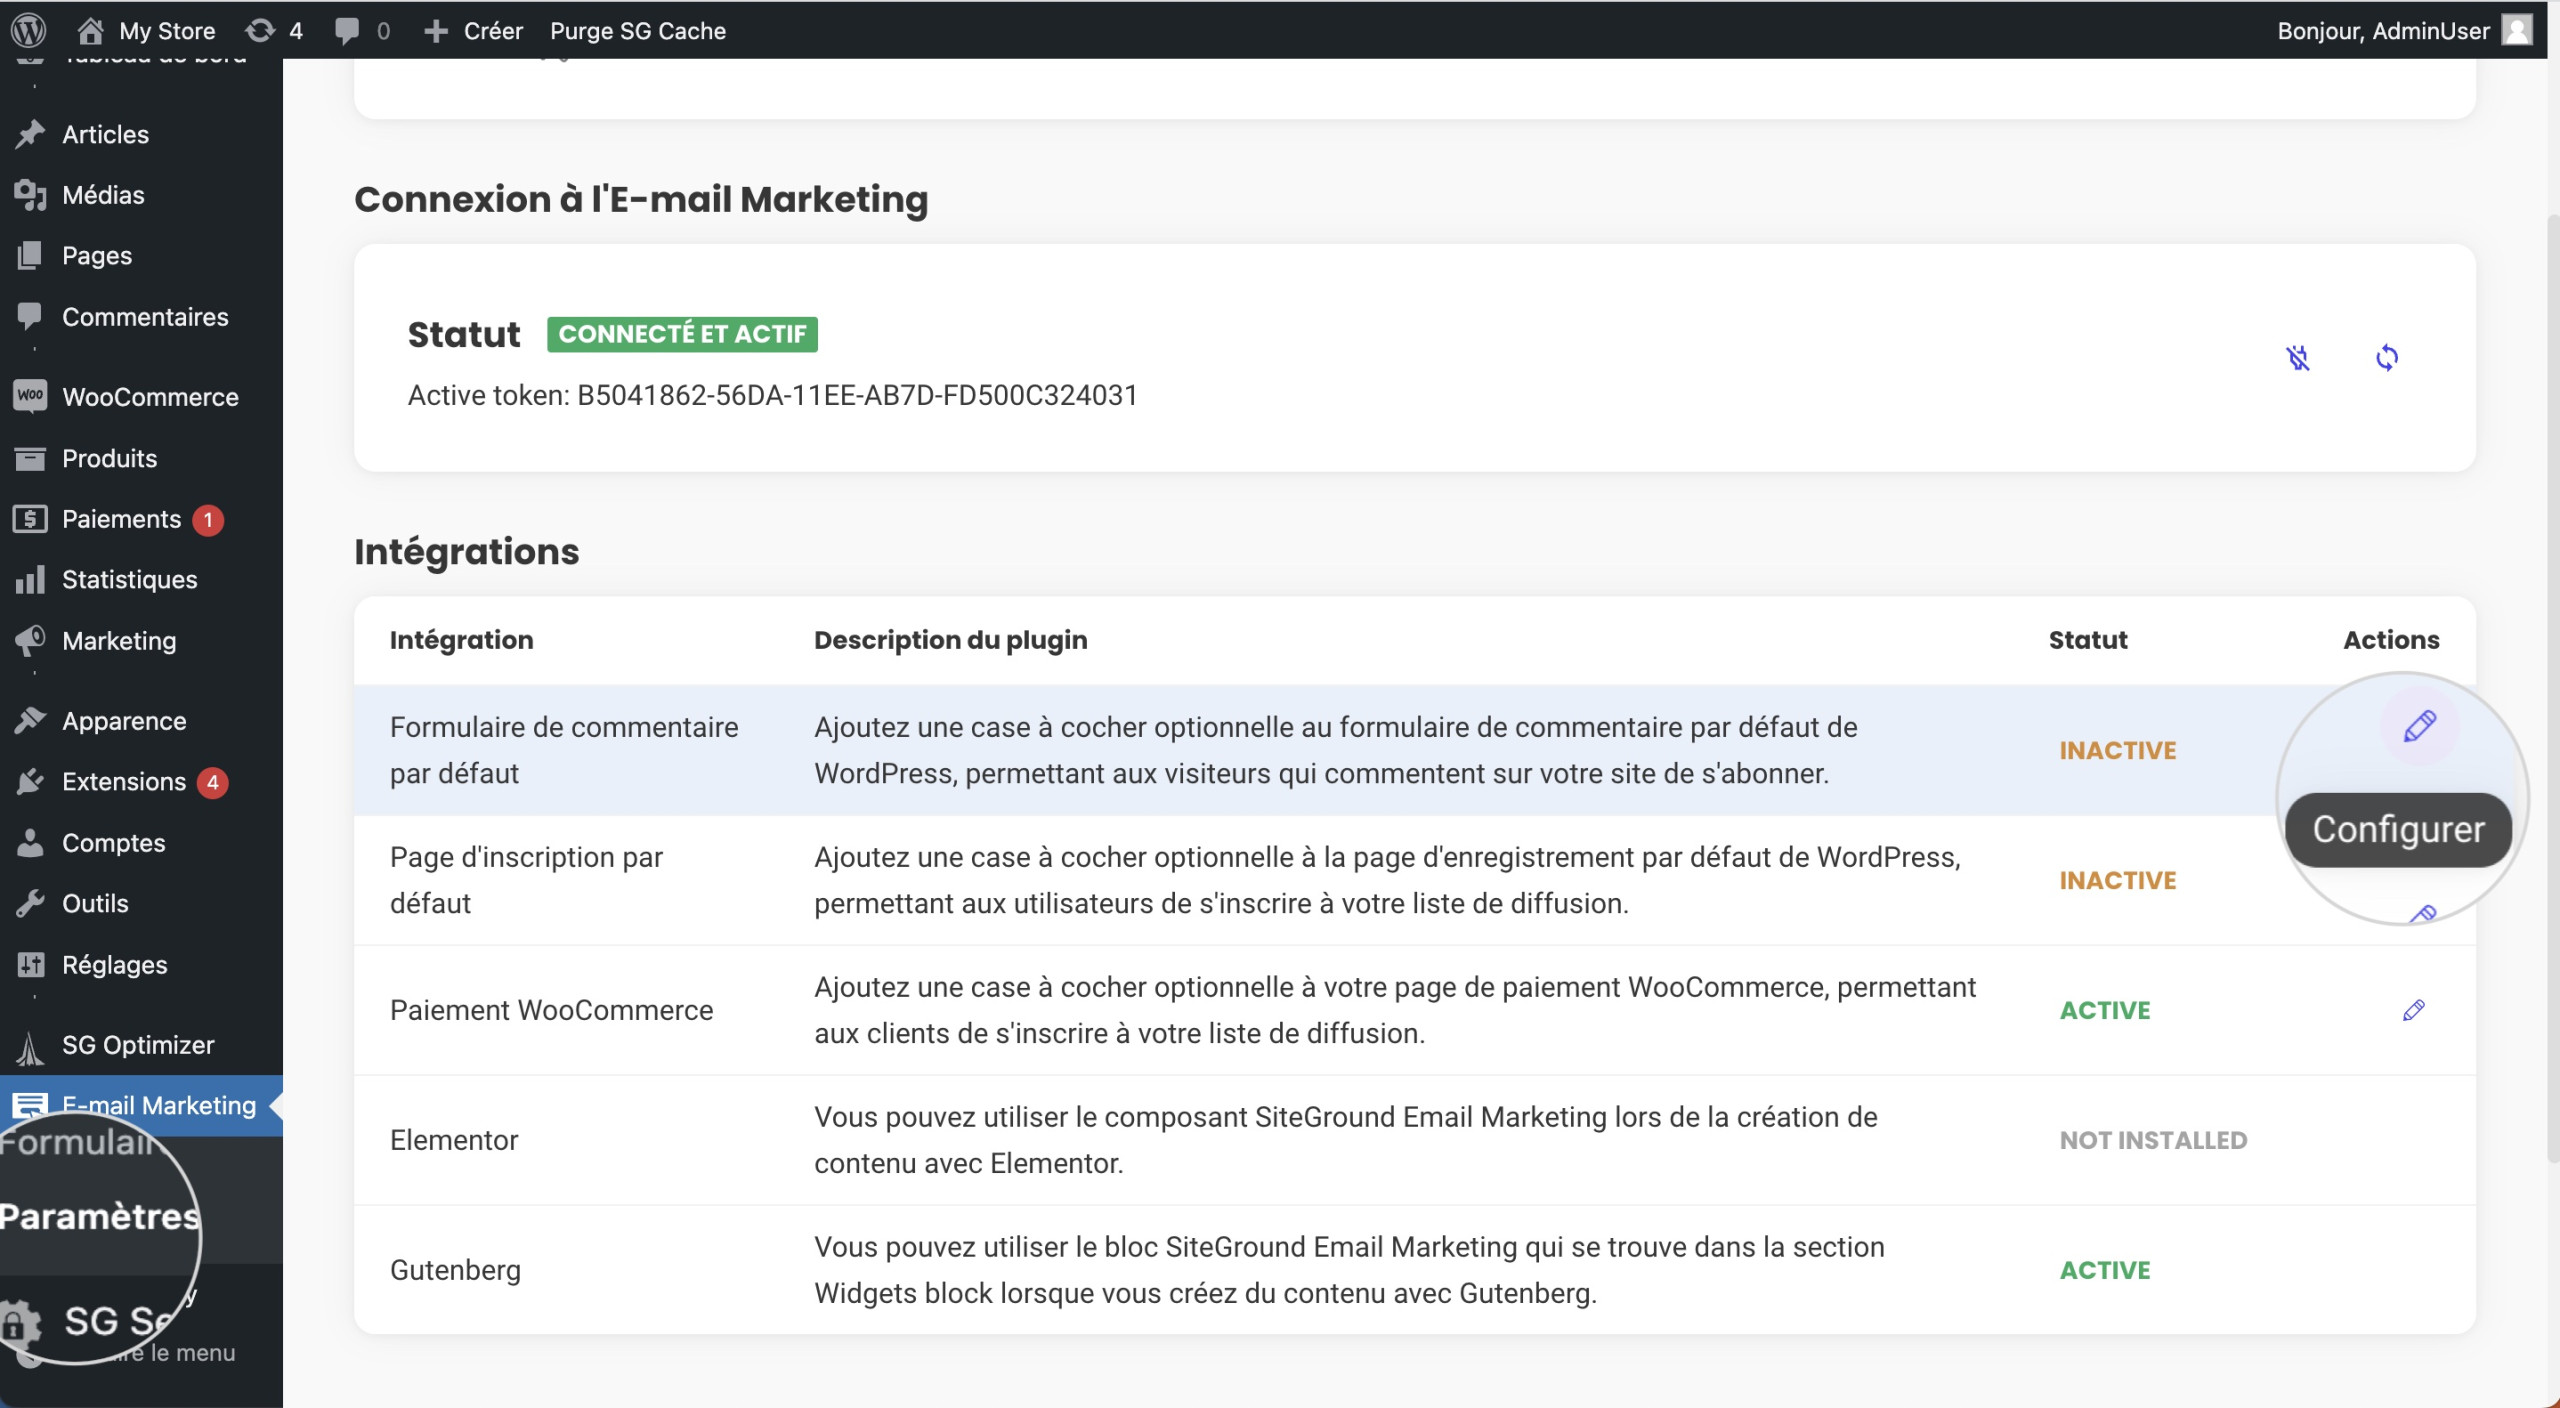Image resolution: width=2560 pixels, height=1408 pixels.
Task: Click the red Paiements badge 1
Action: (208, 520)
